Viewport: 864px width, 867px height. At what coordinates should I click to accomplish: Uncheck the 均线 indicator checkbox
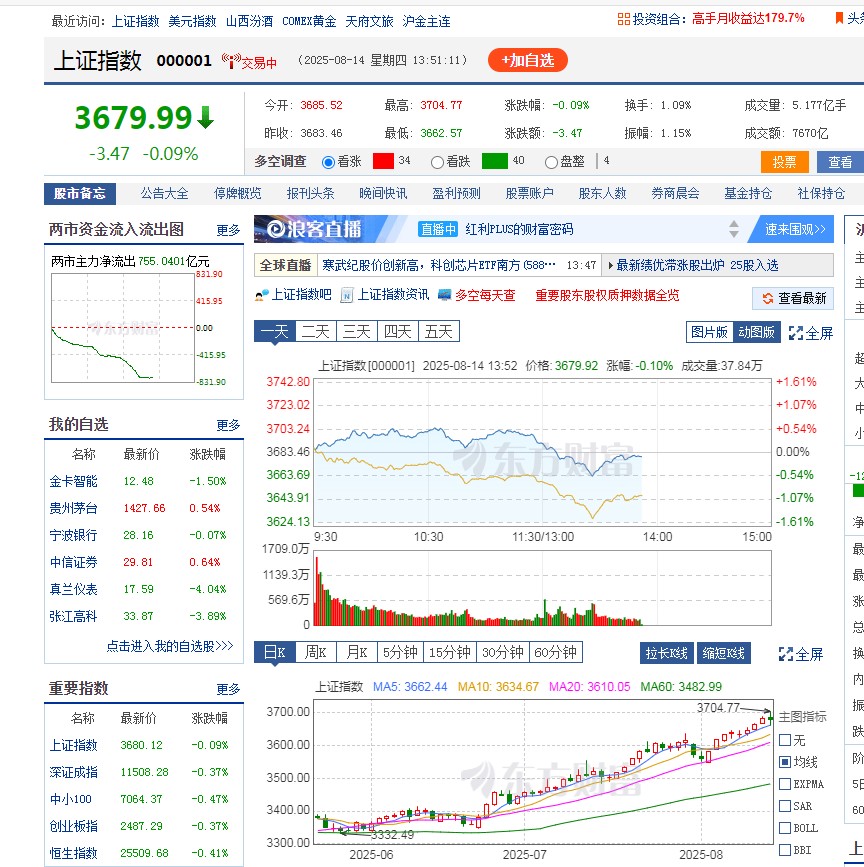[x=783, y=764]
